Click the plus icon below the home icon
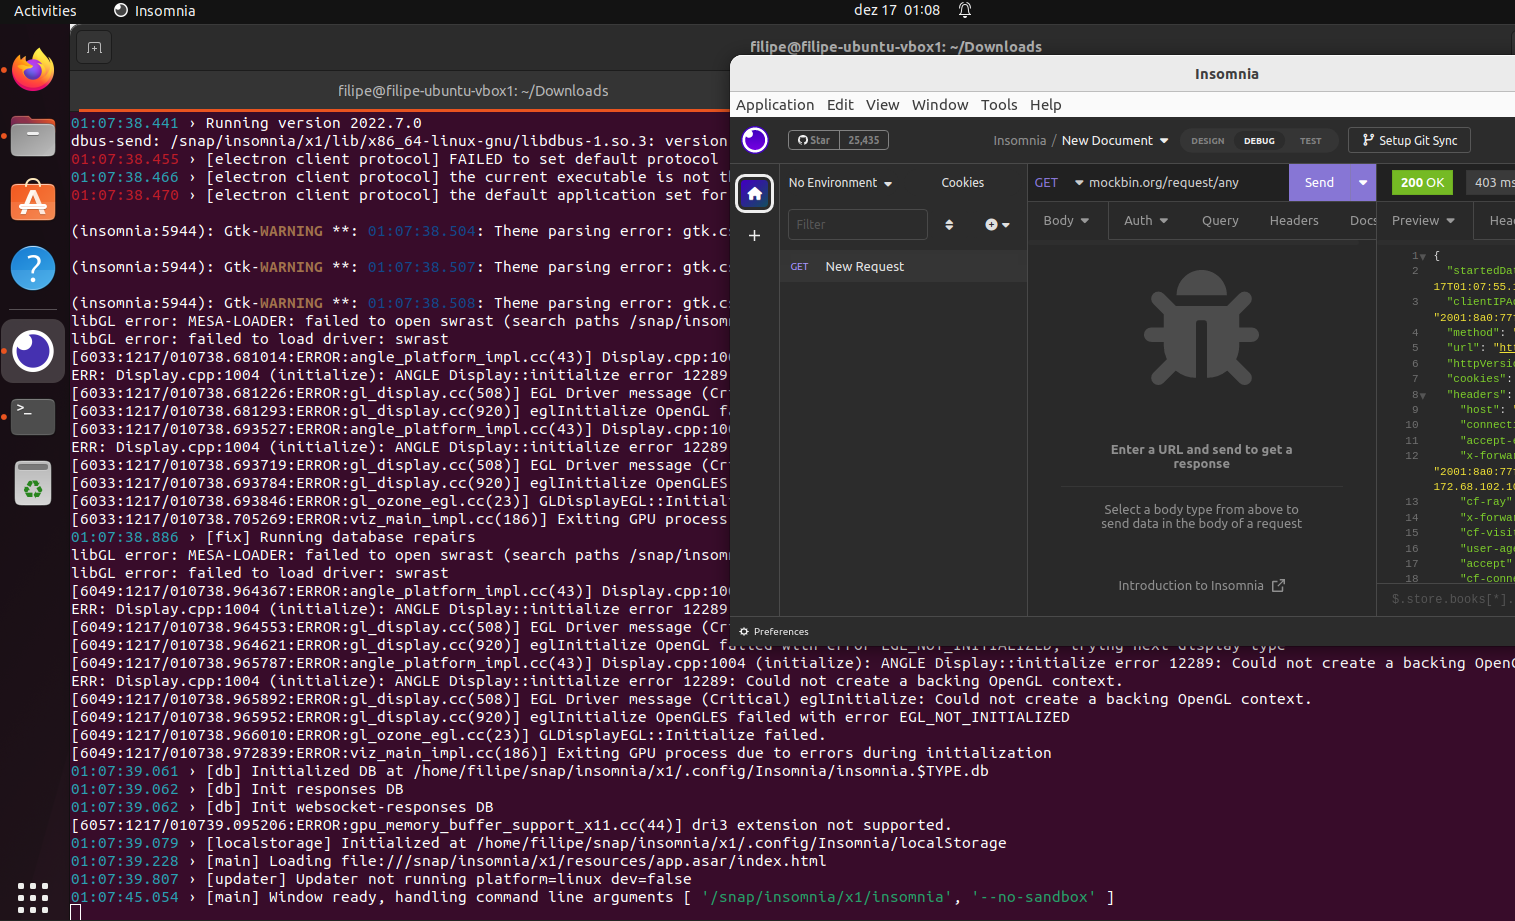The width and height of the screenshot is (1515, 921). pos(755,236)
